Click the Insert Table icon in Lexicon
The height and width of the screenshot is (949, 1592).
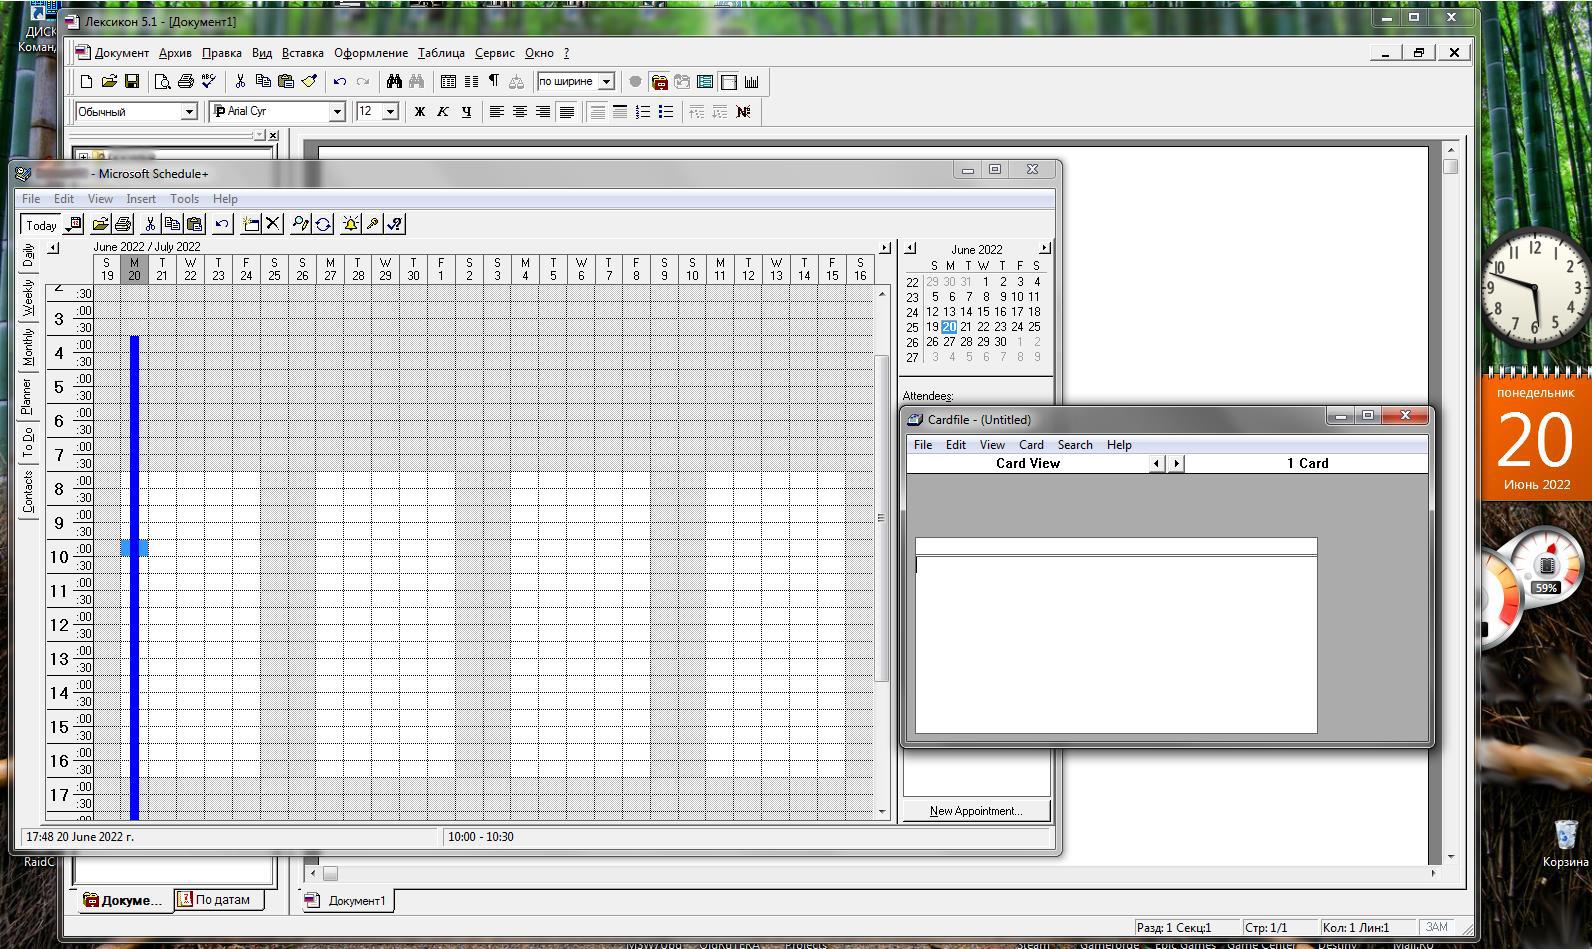click(448, 82)
